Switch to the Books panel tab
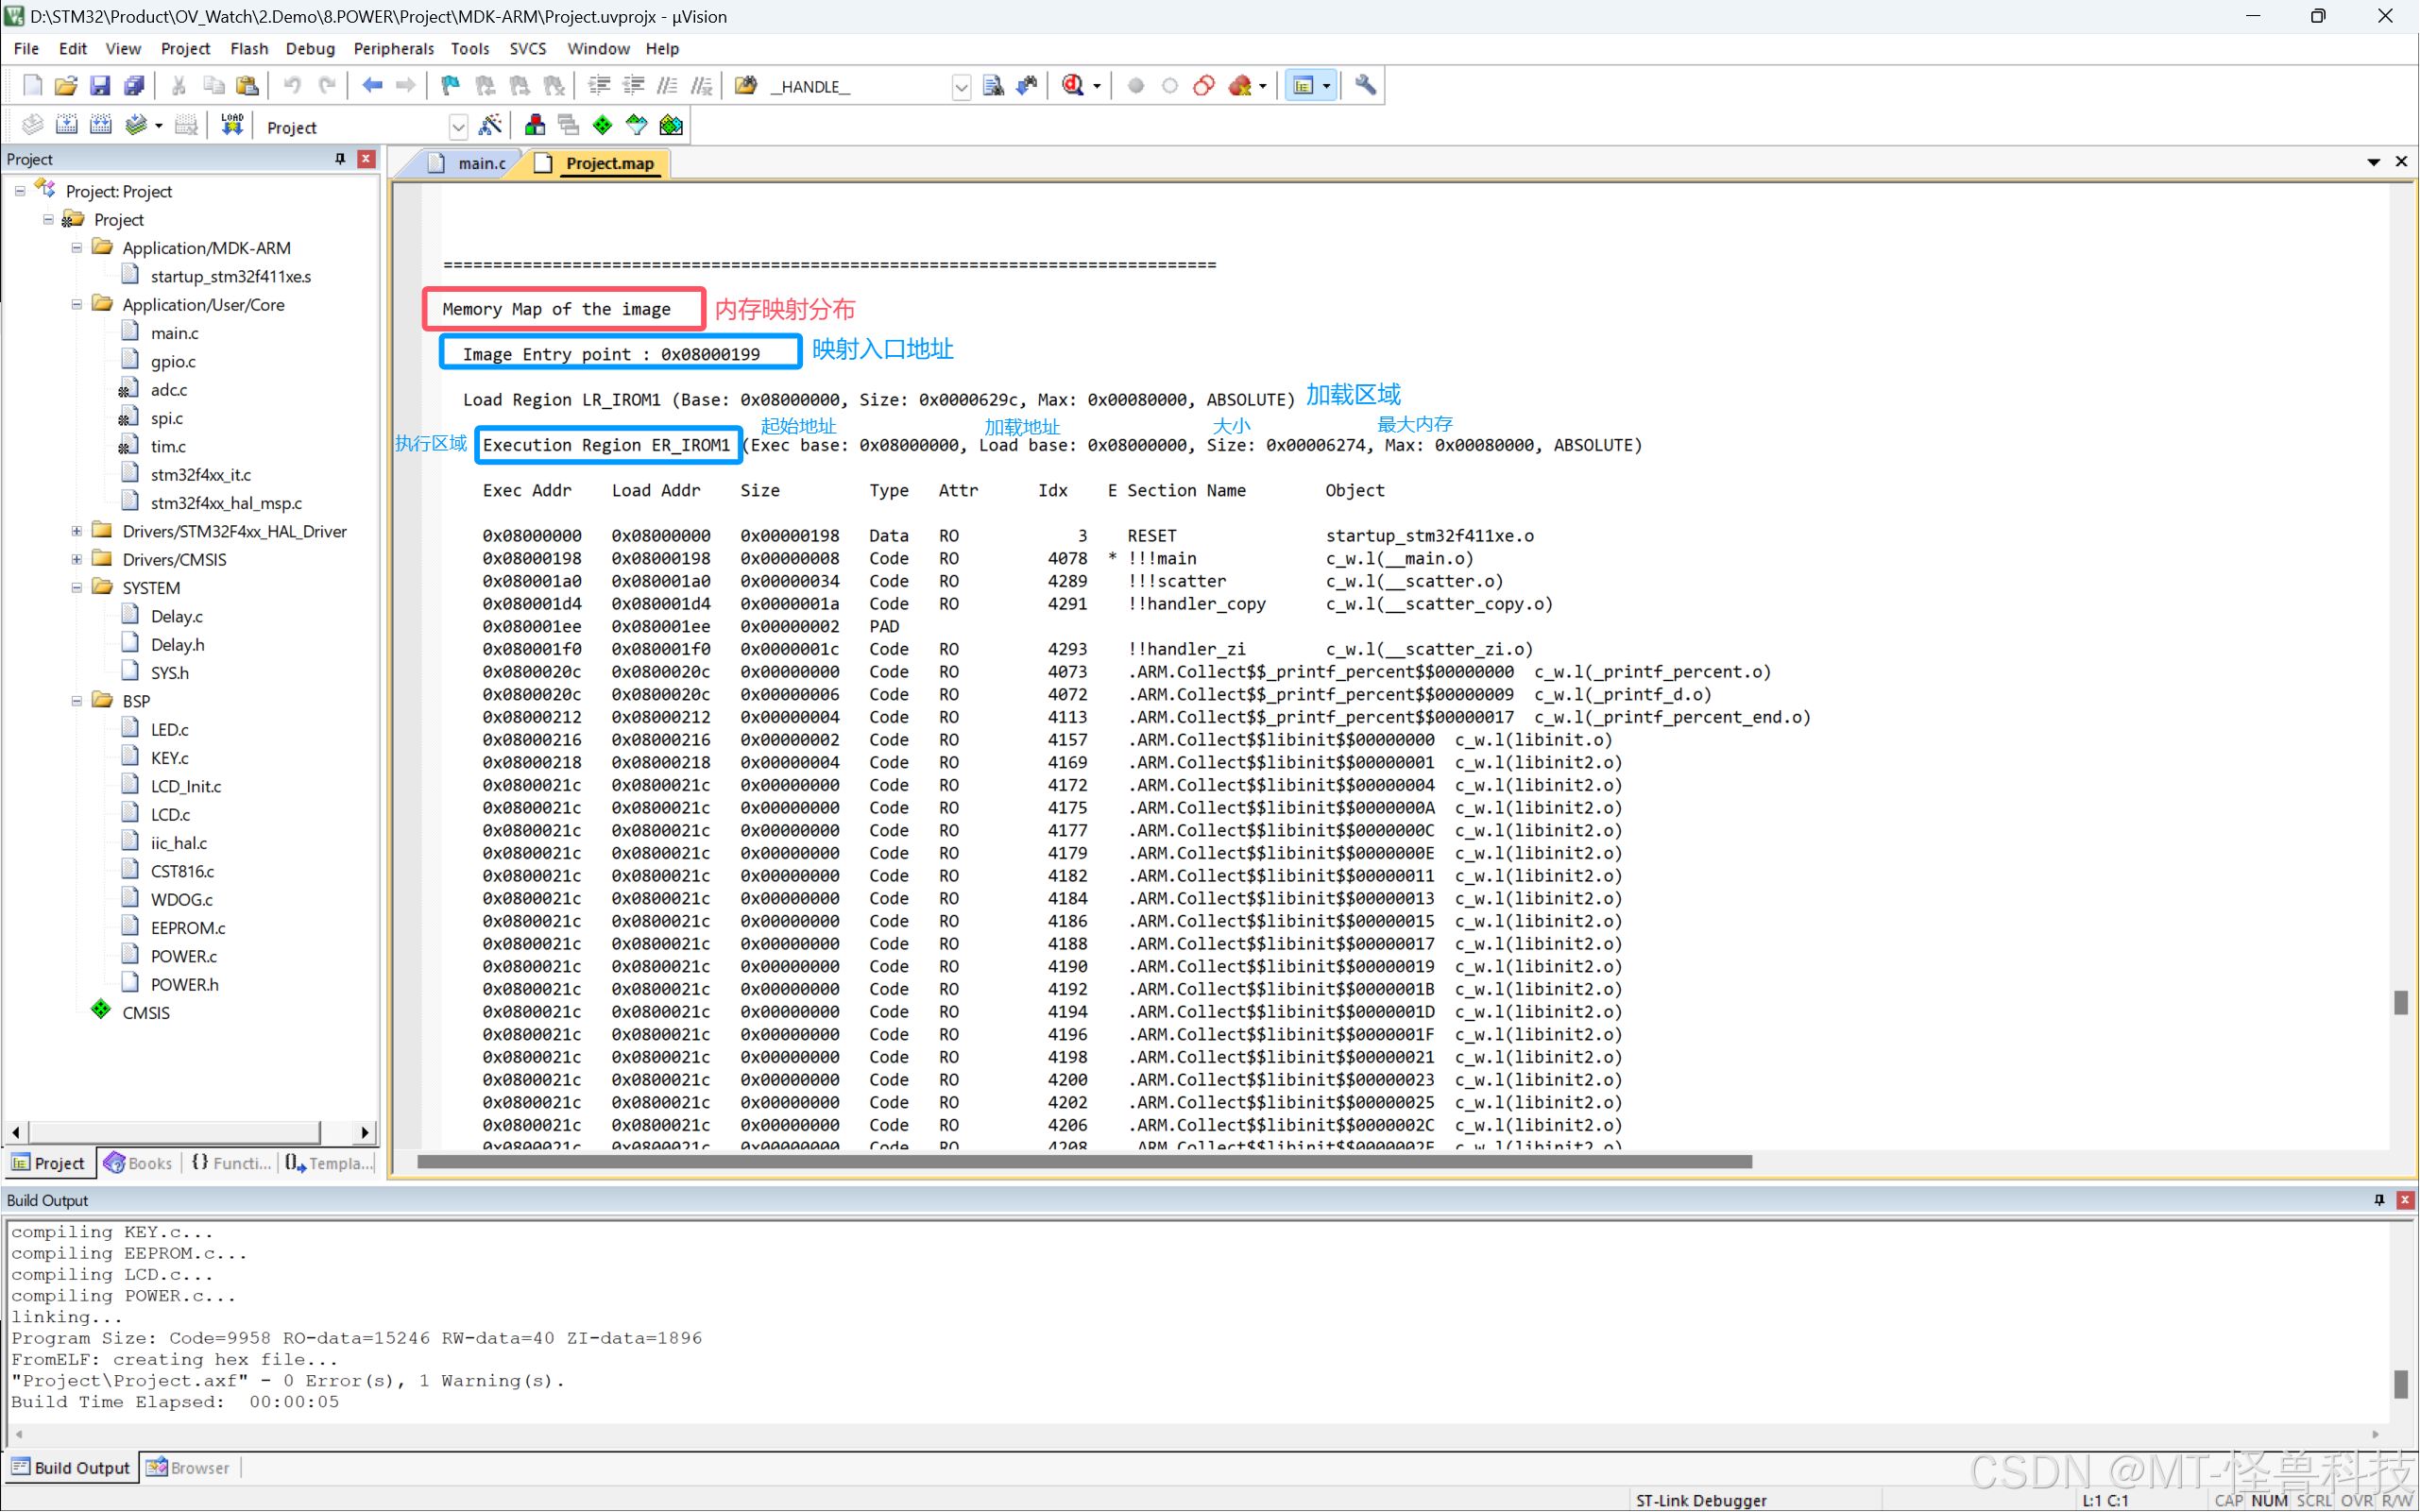The width and height of the screenshot is (2420, 1512). pos(140,1163)
